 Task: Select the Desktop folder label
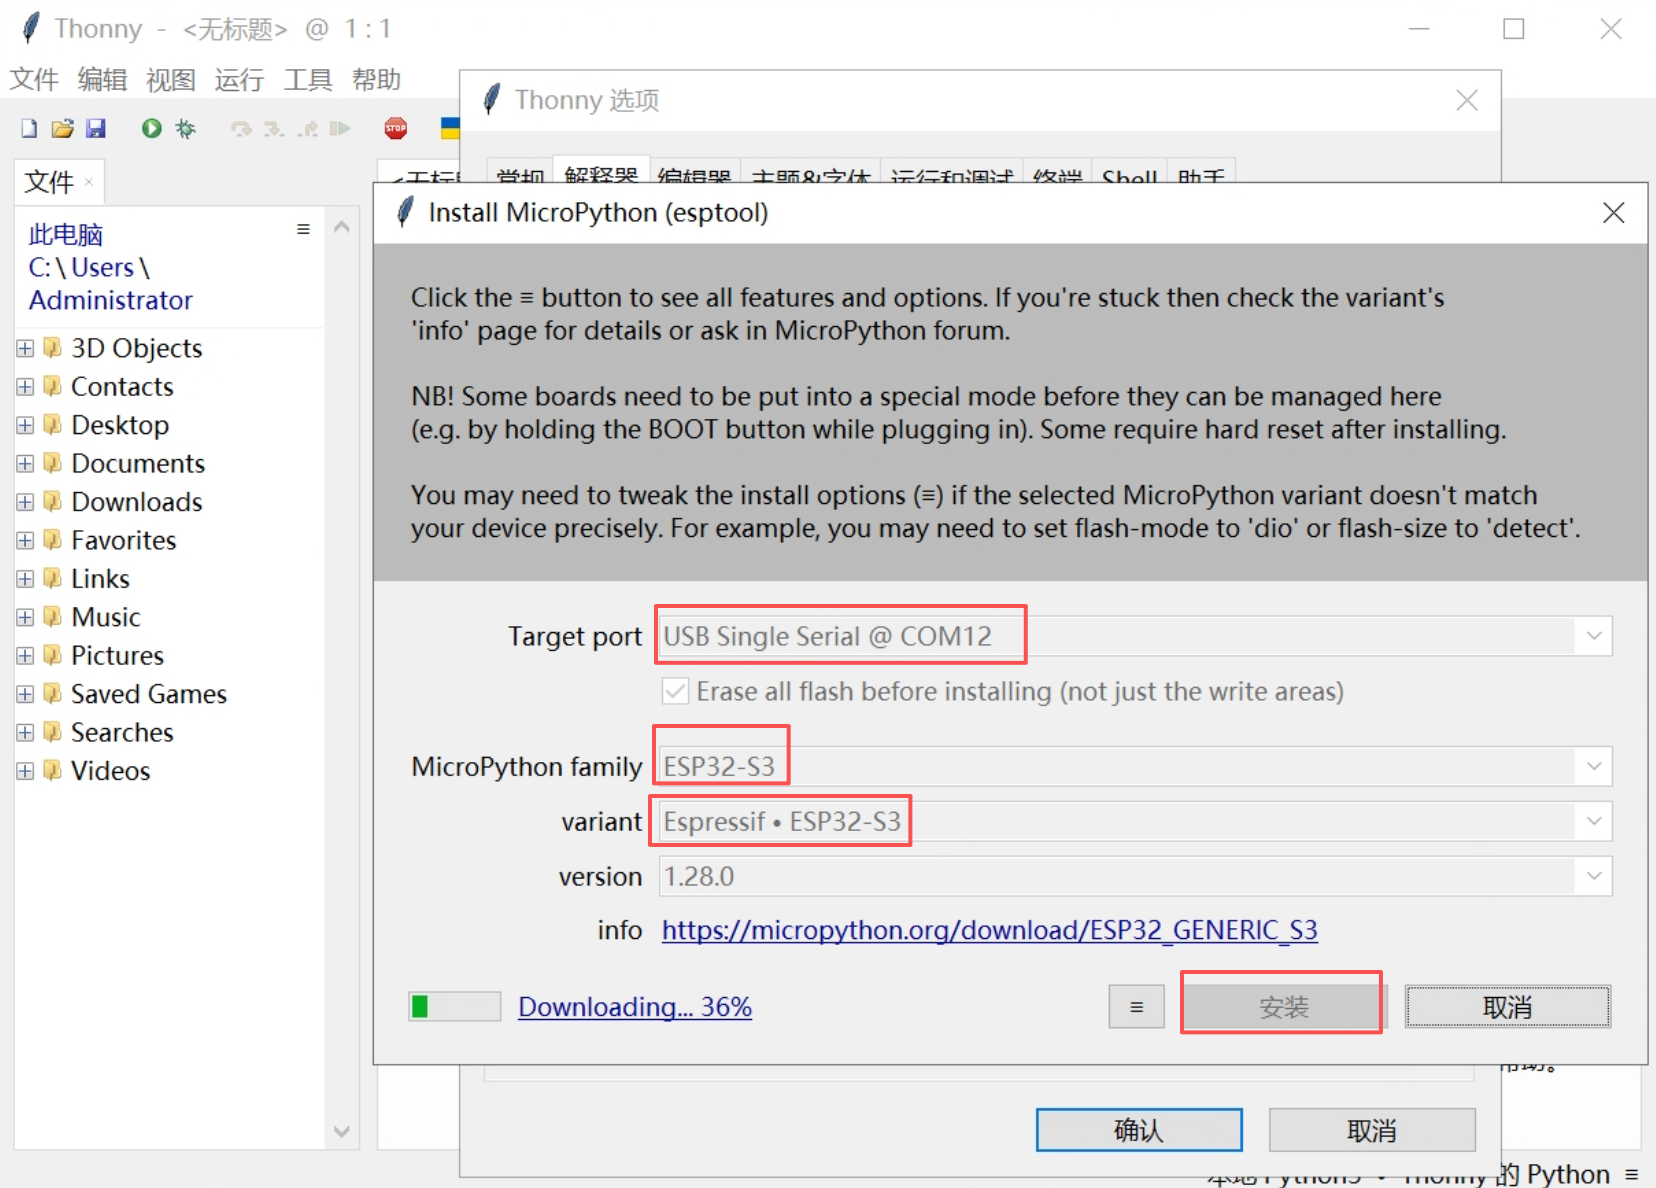120,425
